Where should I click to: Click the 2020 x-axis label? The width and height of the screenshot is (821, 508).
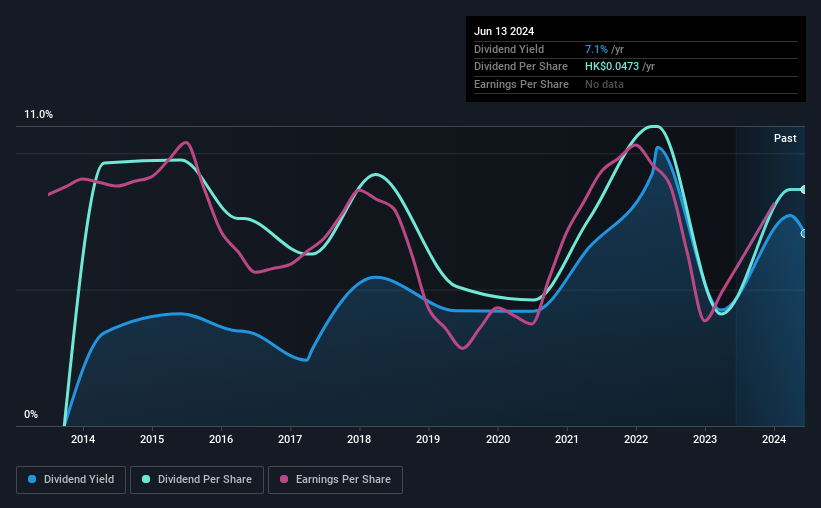(x=498, y=439)
